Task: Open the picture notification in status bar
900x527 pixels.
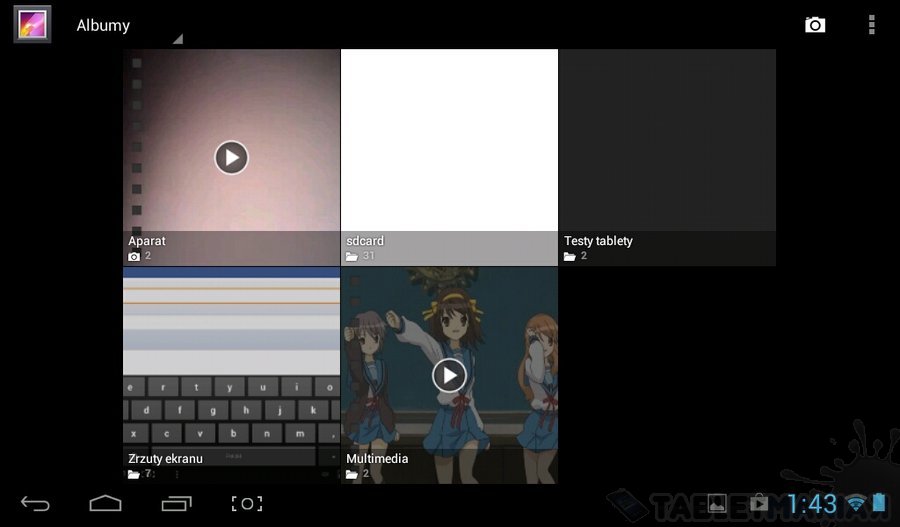Action: [717, 503]
